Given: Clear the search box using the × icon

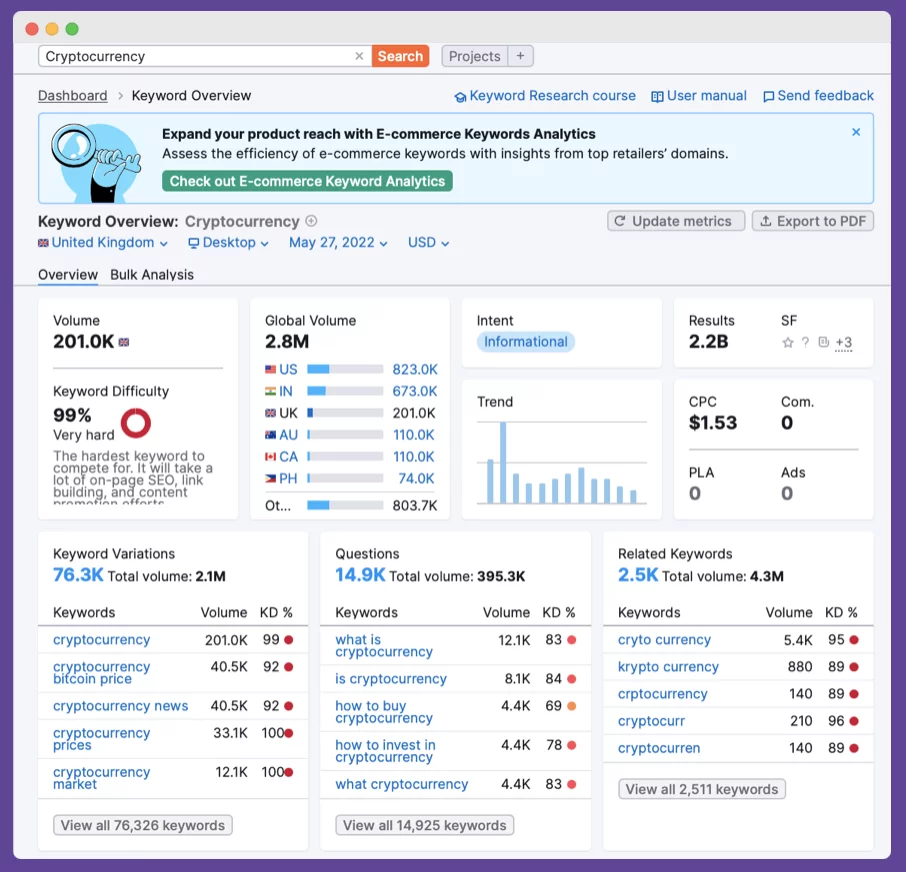Looking at the screenshot, I should coord(359,56).
